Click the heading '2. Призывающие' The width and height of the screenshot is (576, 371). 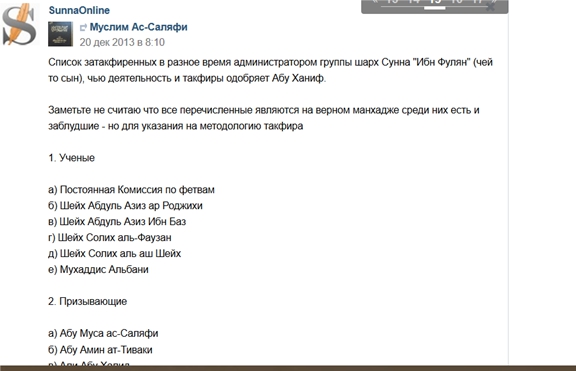tap(87, 302)
